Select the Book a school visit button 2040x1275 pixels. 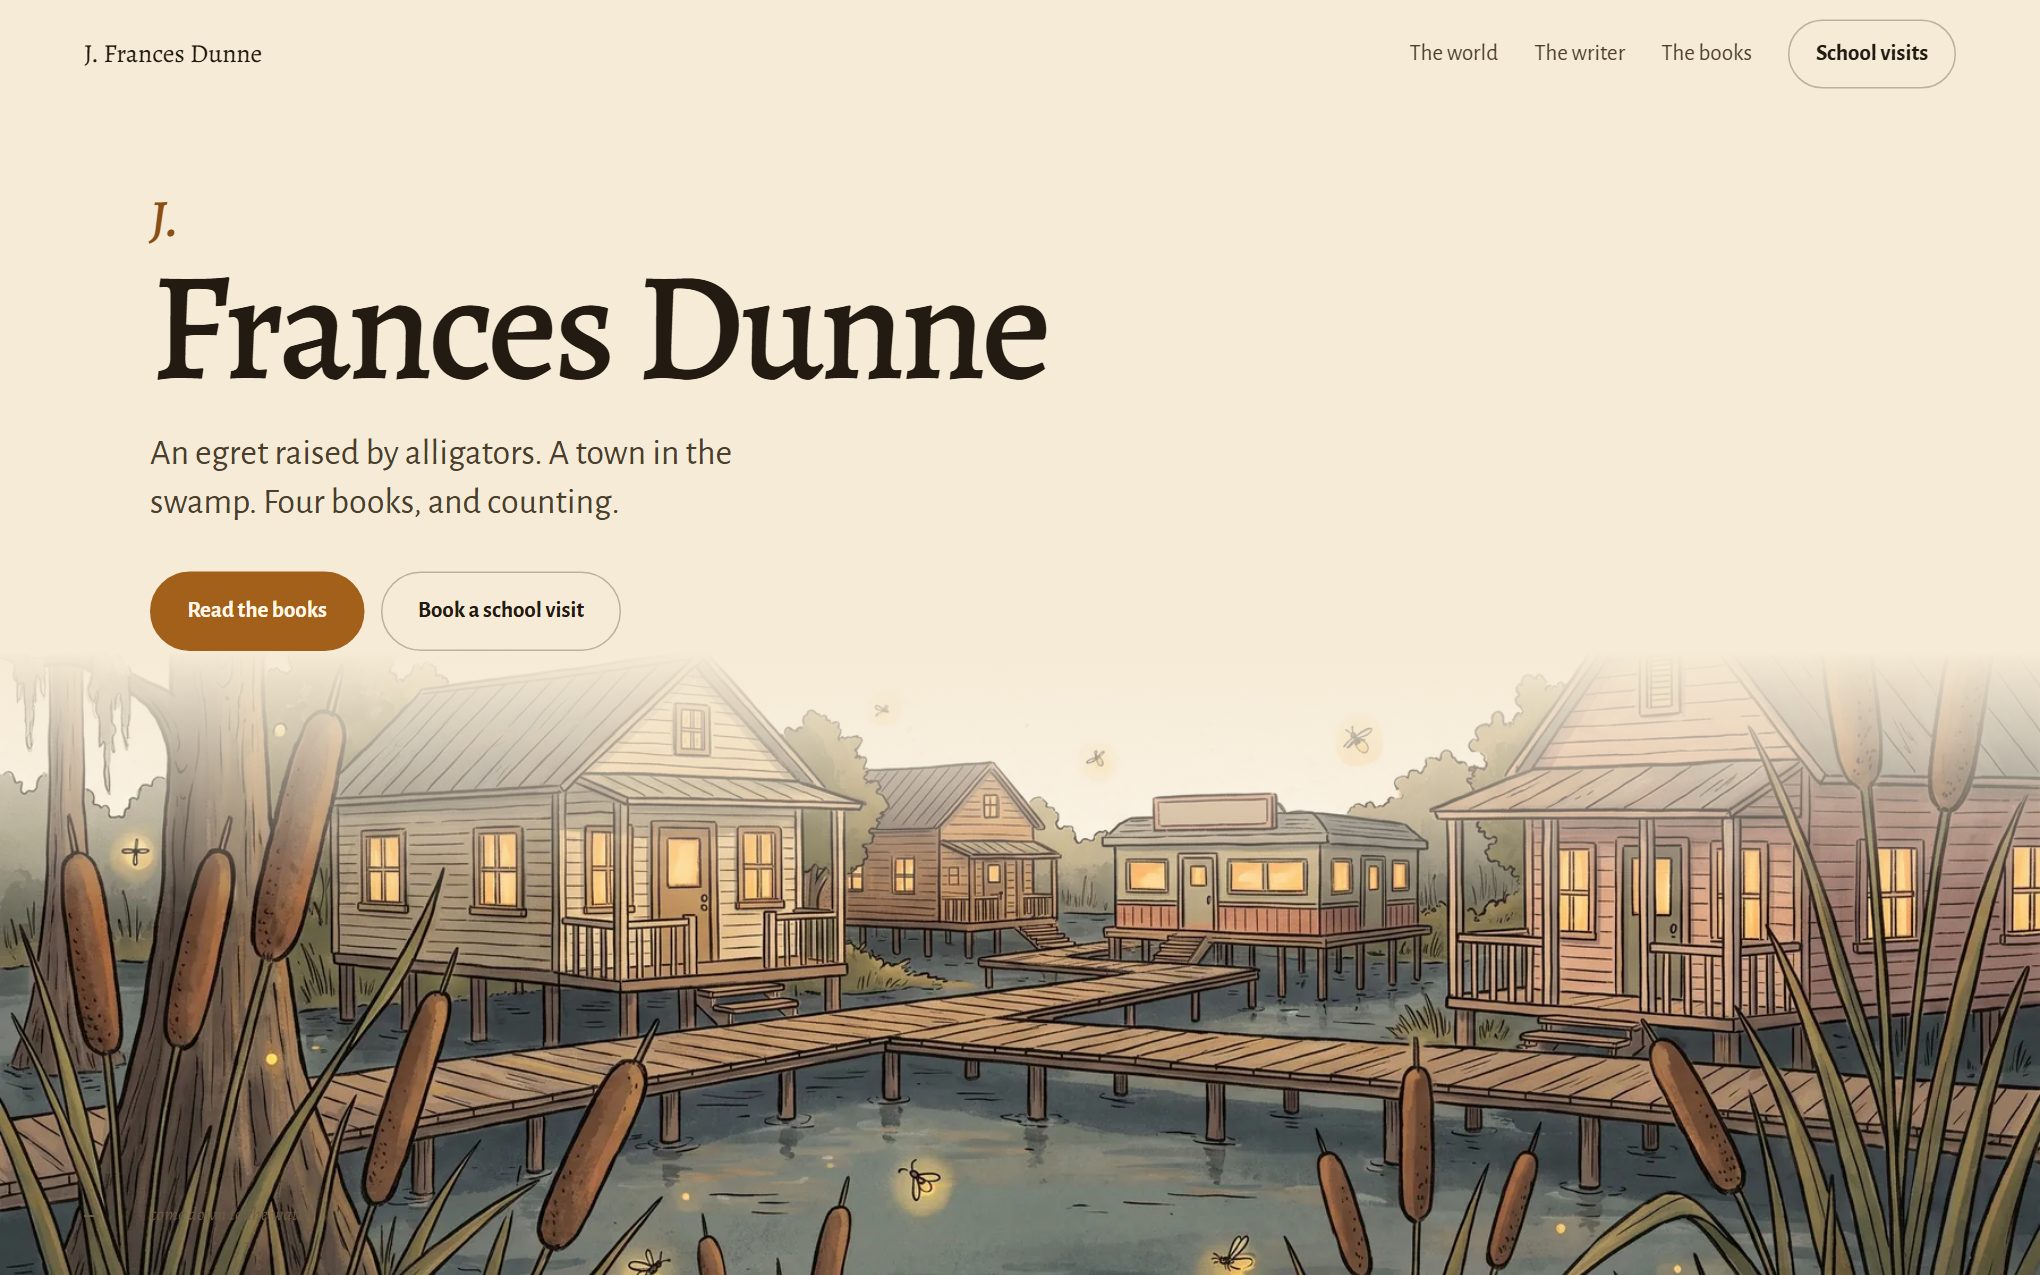tap(501, 611)
